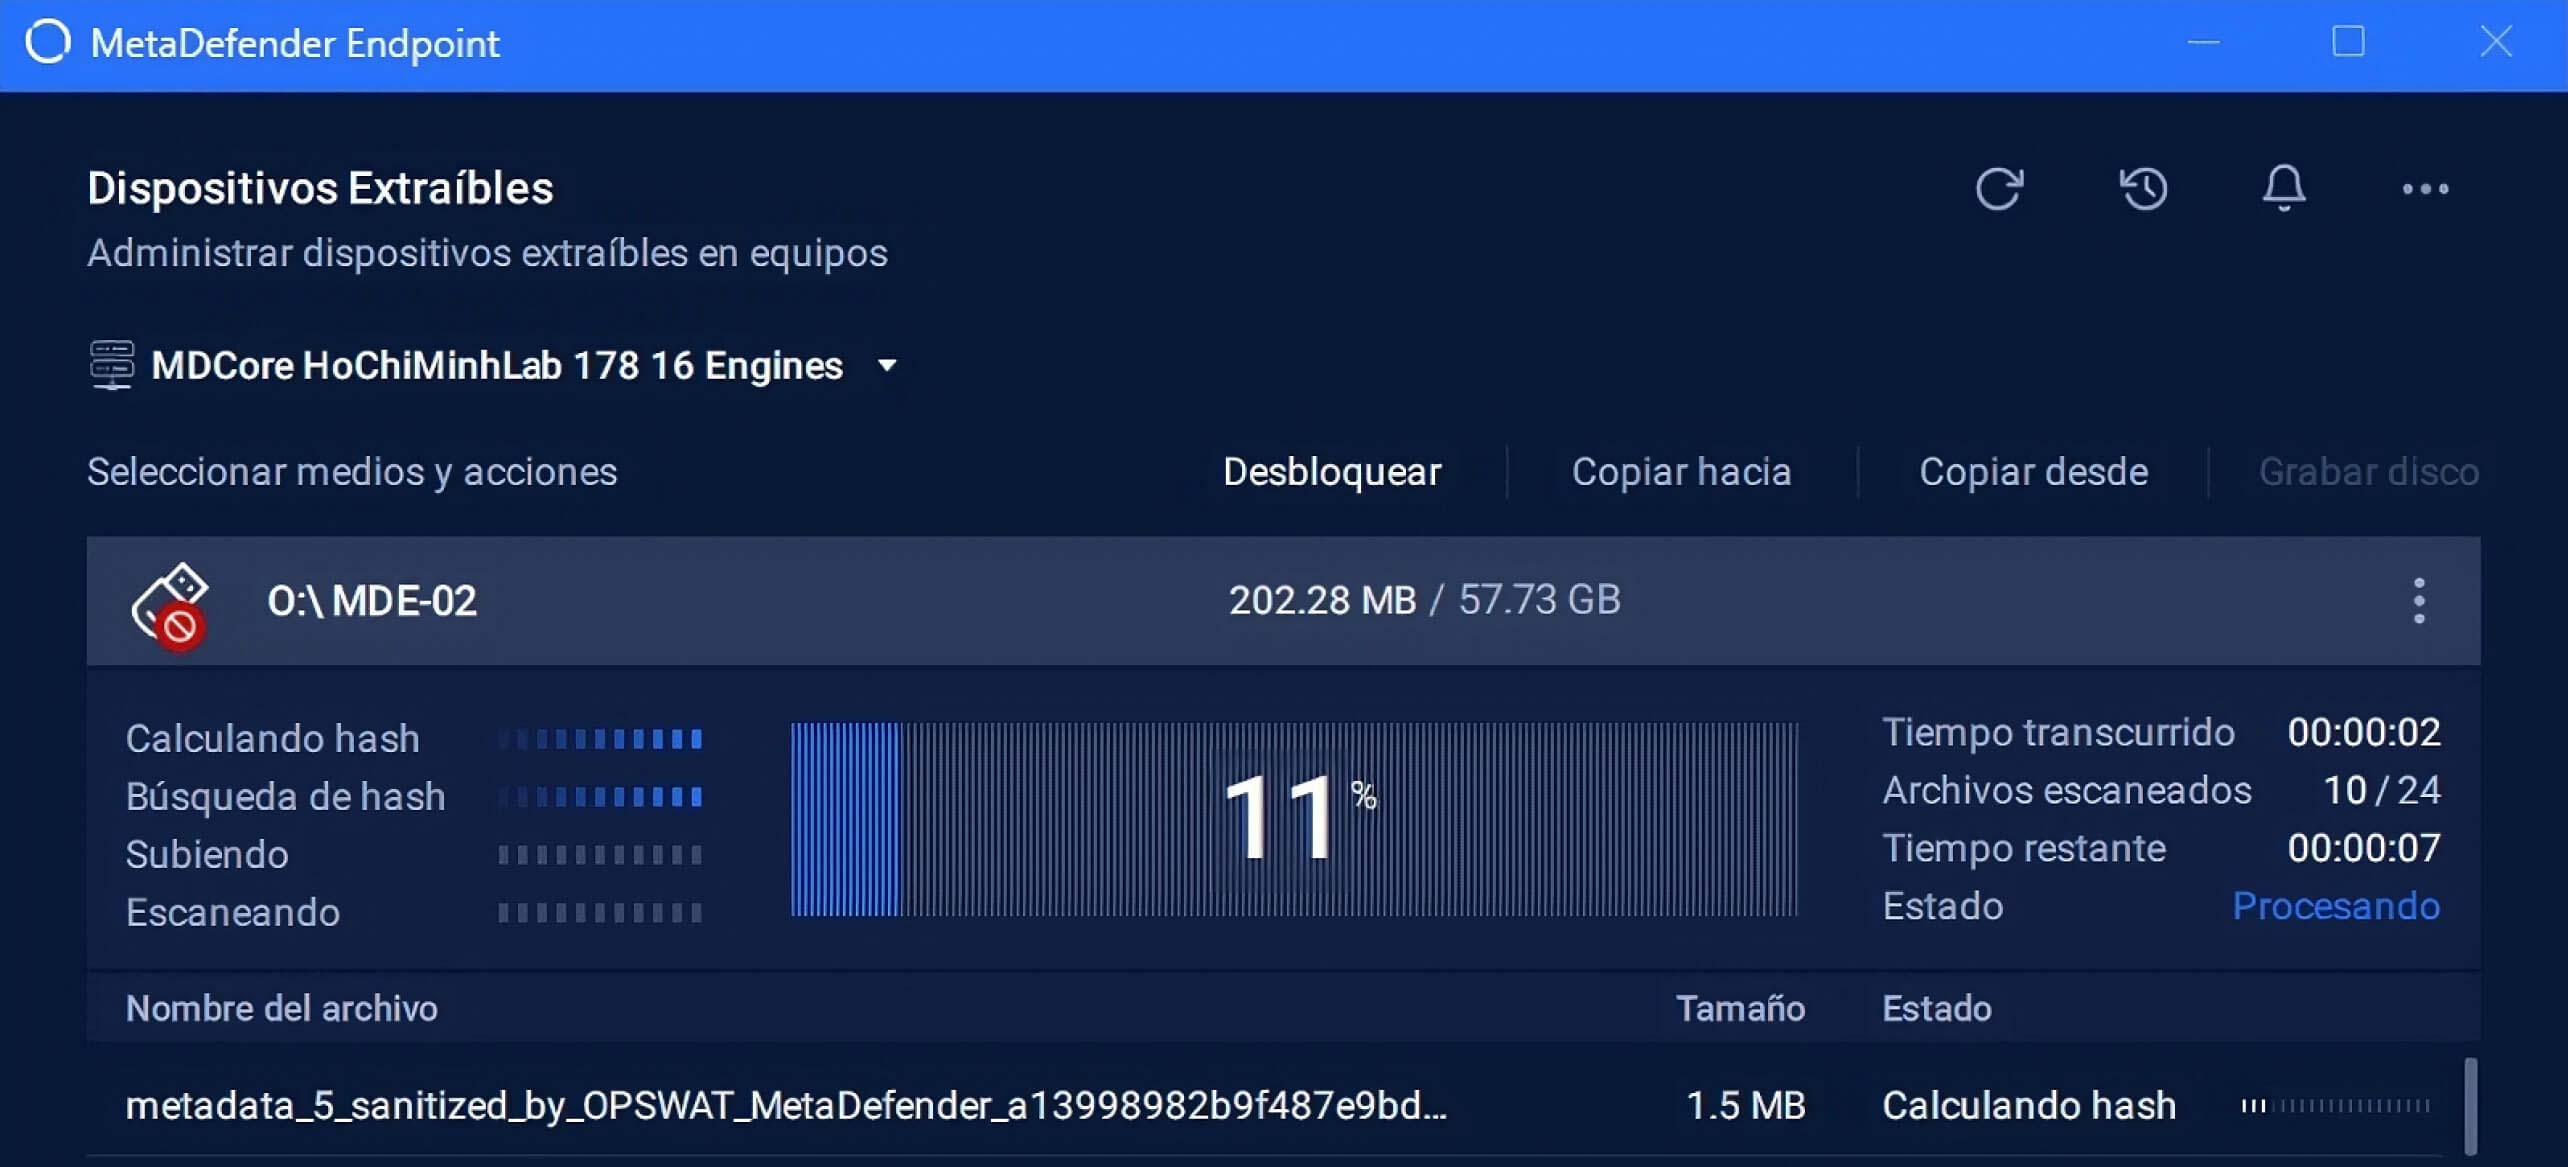Open the scan history clock icon
The height and width of the screenshot is (1167, 2568).
tap(2143, 188)
